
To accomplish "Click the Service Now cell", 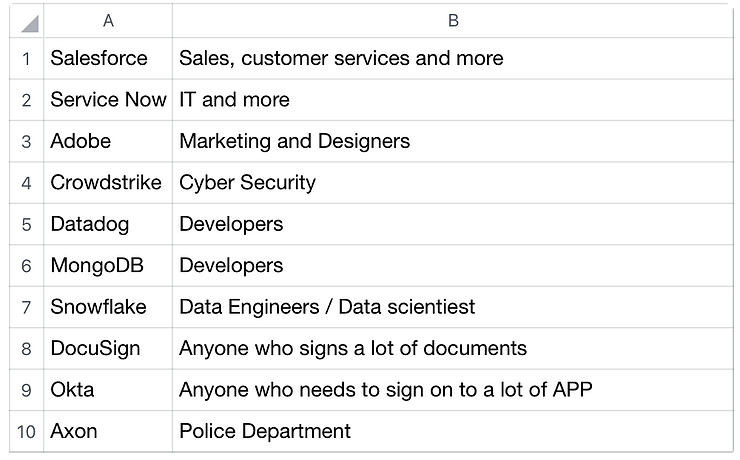I will pyautogui.click(x=108, y=100).
